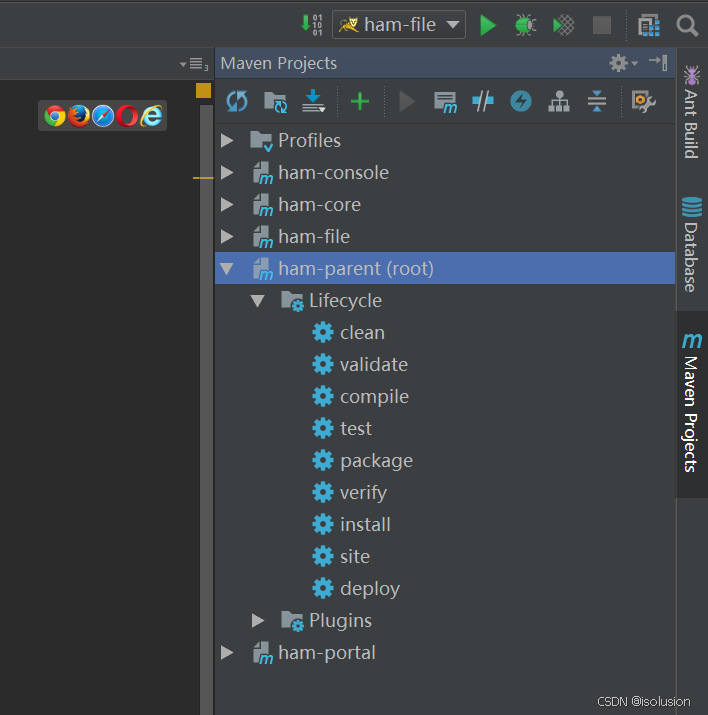Expand the ham-portal module
The image size is (708, 715).
tap(227, 653)
